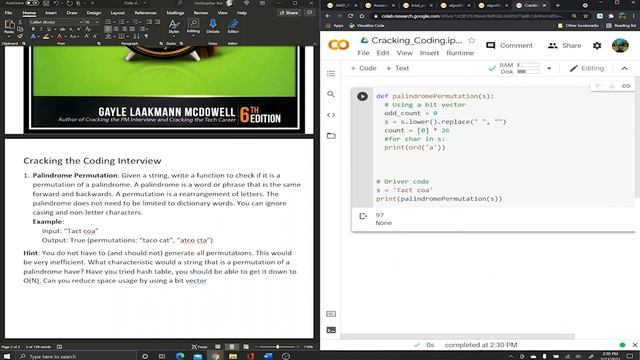Open Chrome new tab plus button
This screenshot has width=640, height=360.
[x=558, y=5]
